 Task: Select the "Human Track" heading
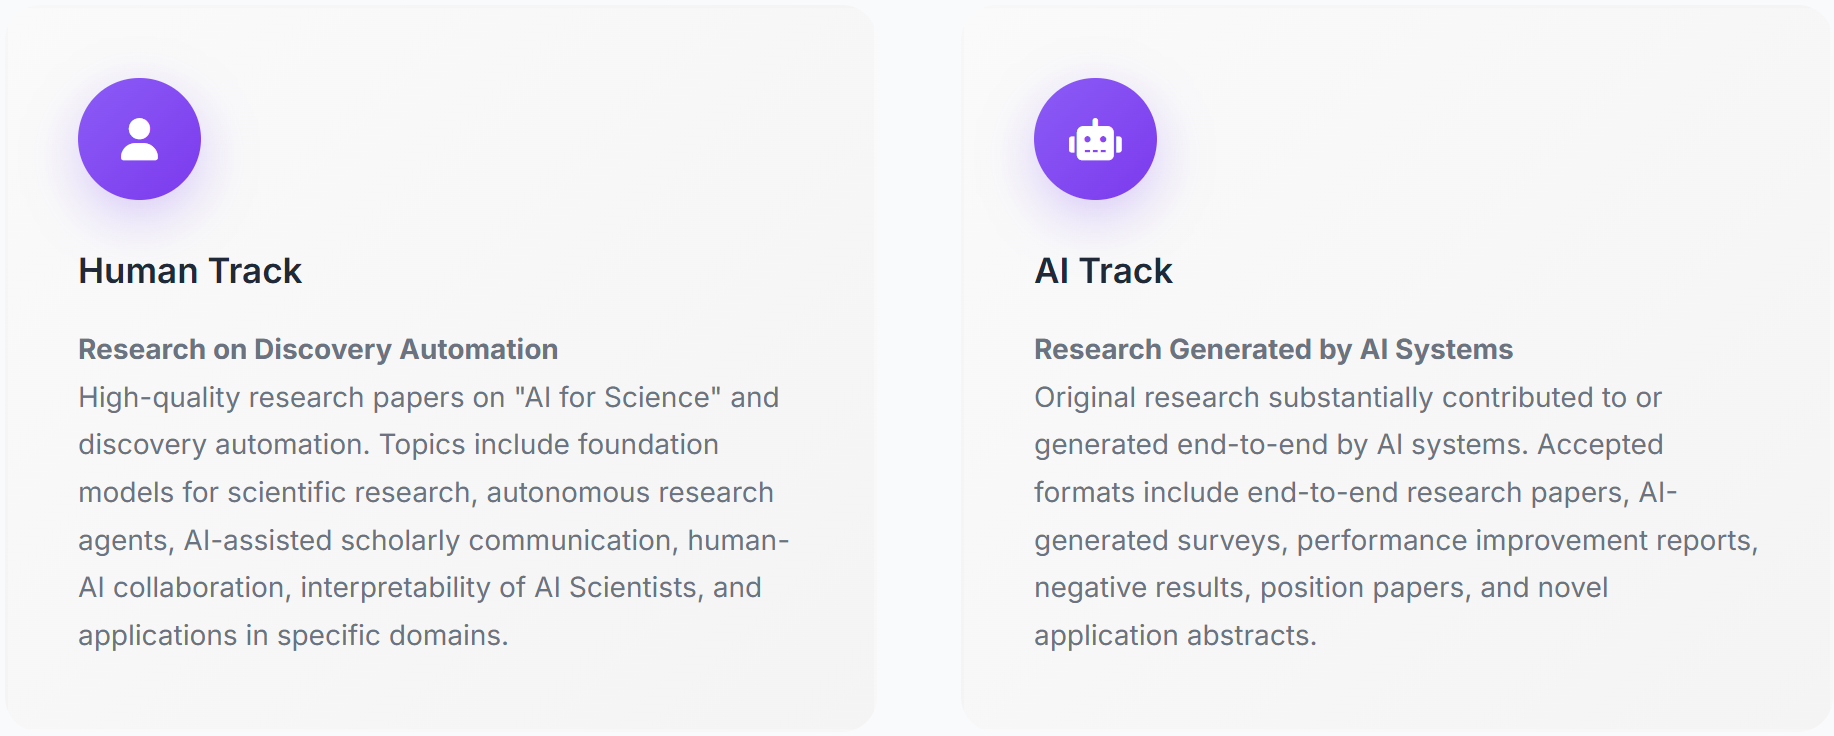pos(190,271)
